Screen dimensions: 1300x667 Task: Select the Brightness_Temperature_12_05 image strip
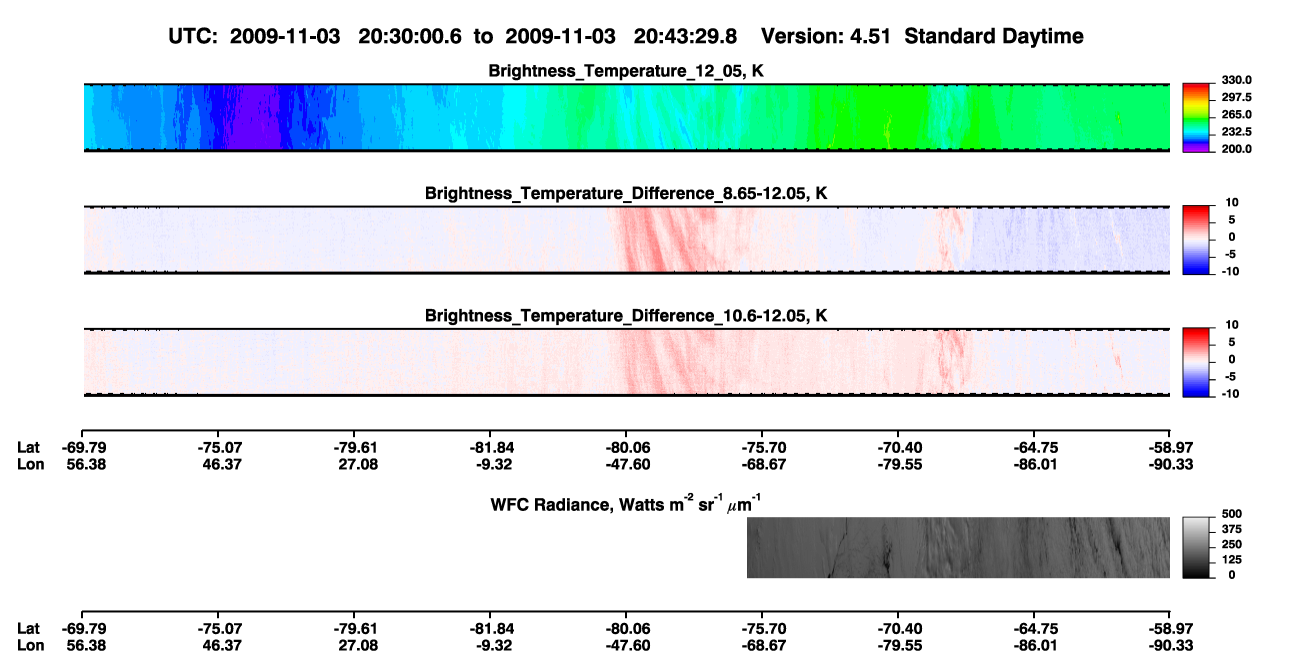[x=626, y=117]
